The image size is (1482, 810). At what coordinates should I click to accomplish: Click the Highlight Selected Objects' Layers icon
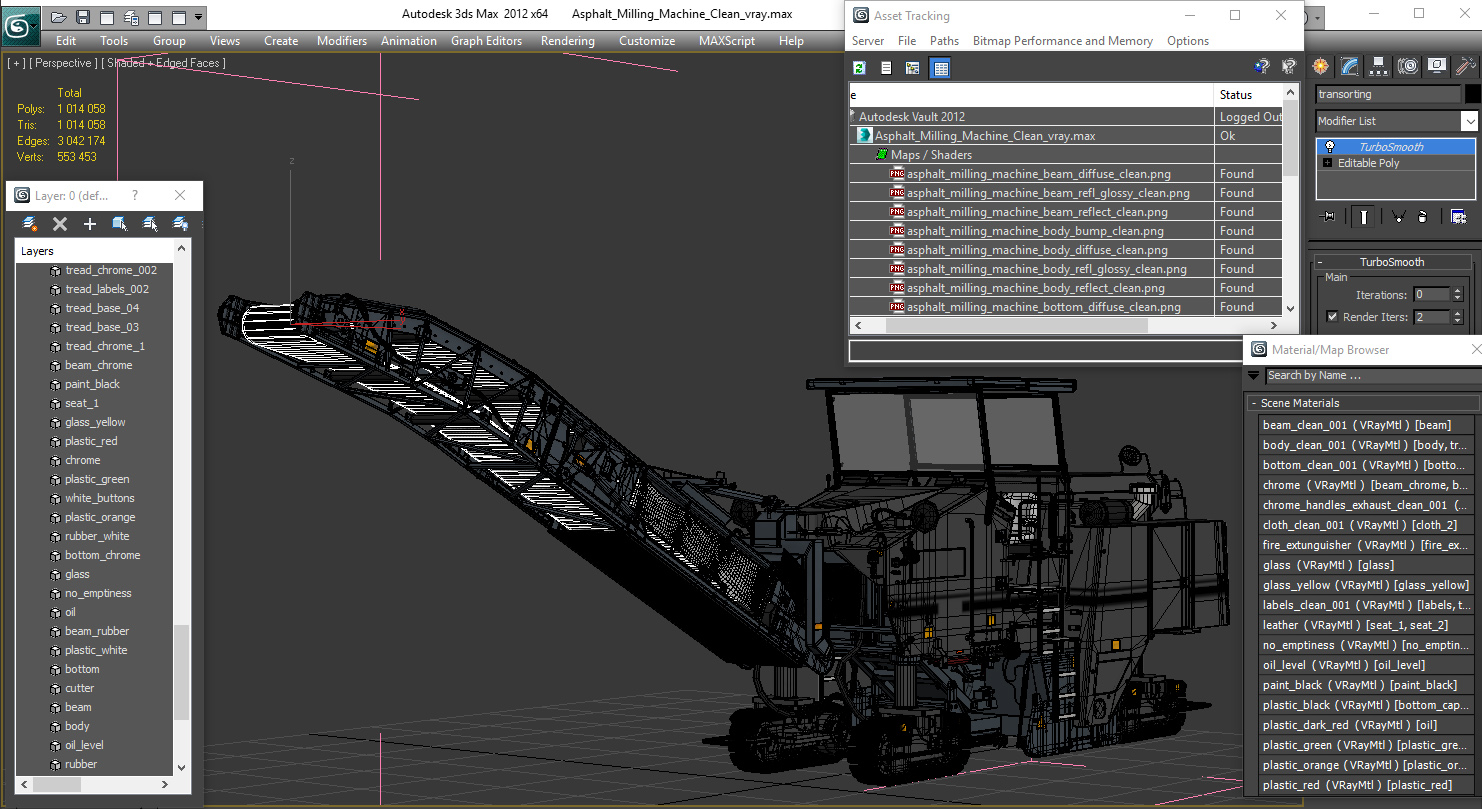[x=150, y=224]
